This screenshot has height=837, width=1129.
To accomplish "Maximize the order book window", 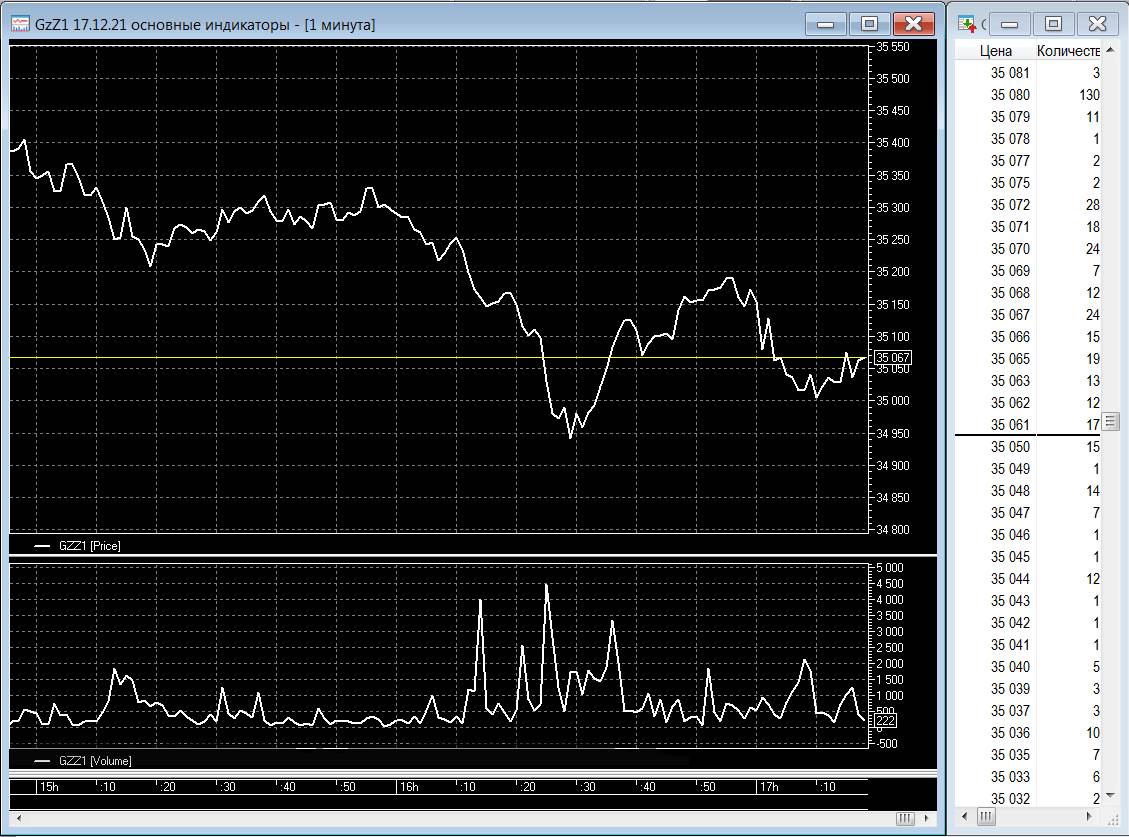I will pos(1053,24).
